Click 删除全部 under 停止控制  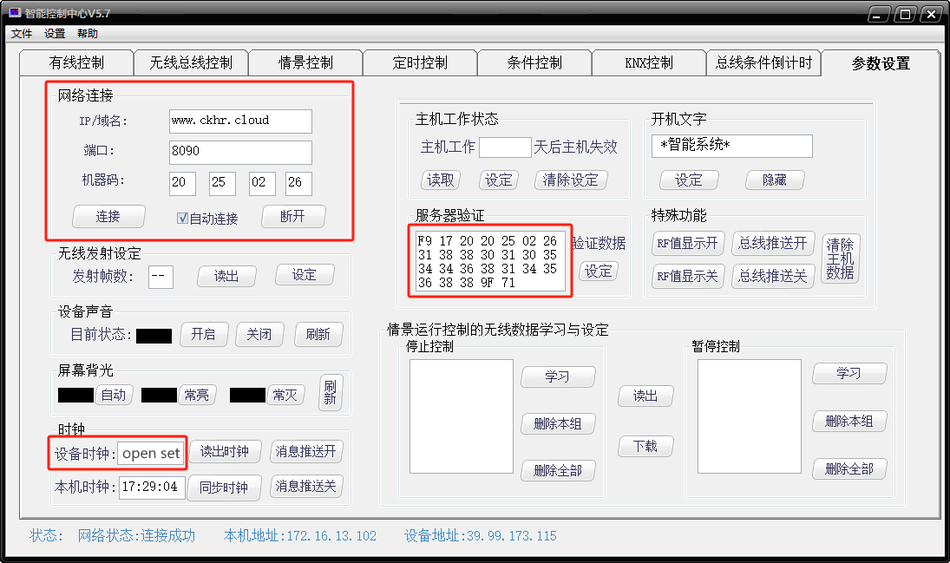[x=558, y=470]
